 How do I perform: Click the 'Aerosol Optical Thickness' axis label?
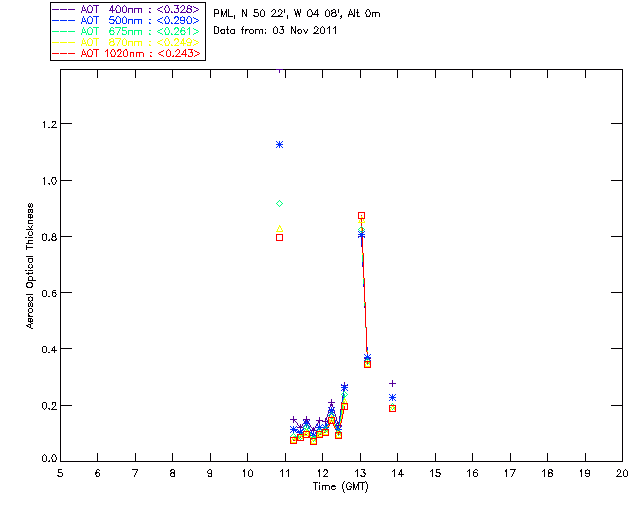[x=30, y=266]
